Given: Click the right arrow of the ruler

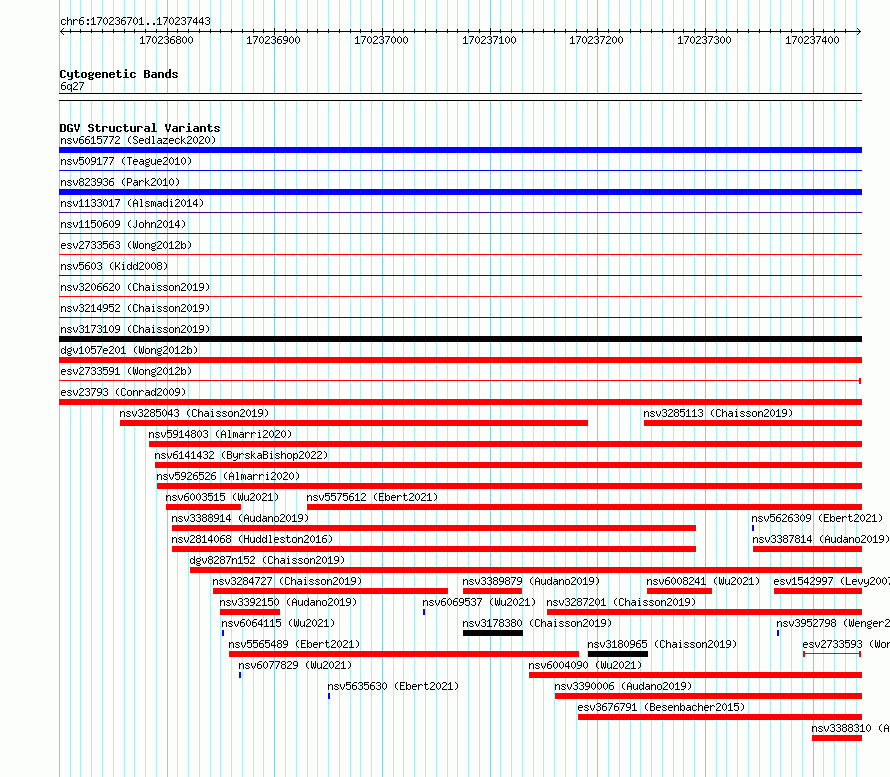Looking at the screenshot, I should (859, 32).
